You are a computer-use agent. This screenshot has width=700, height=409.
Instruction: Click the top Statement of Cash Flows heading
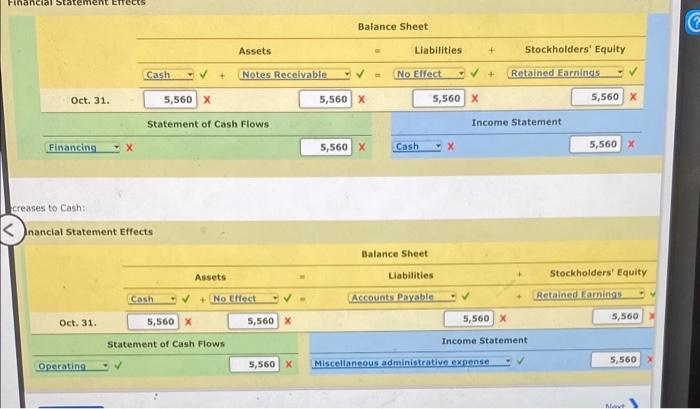click(x=208, y=124)
